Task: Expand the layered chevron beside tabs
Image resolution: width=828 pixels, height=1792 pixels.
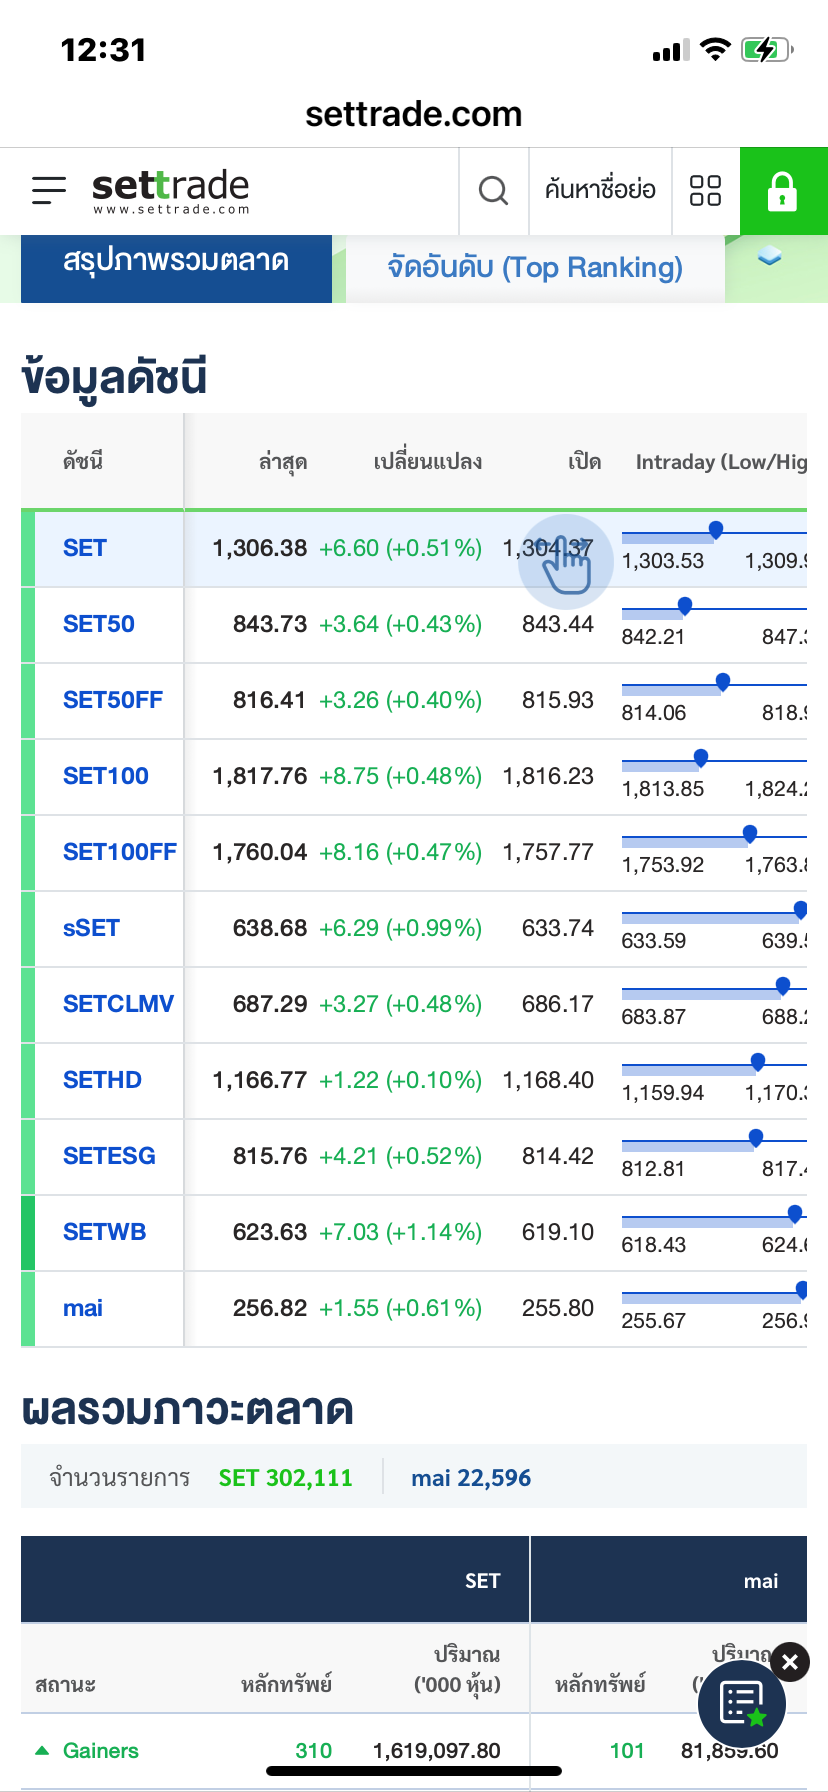Action: click(769, 257)
